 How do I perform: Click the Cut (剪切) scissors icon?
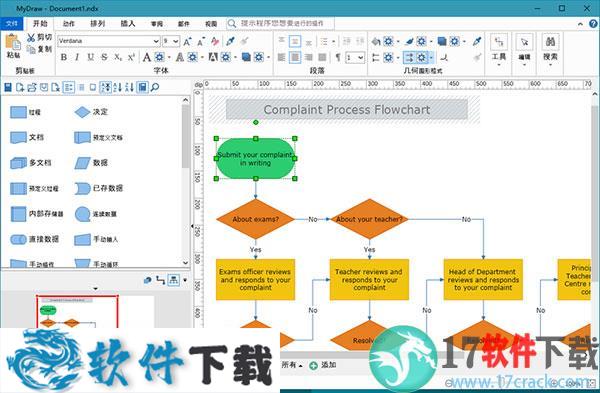pos(31,38)
